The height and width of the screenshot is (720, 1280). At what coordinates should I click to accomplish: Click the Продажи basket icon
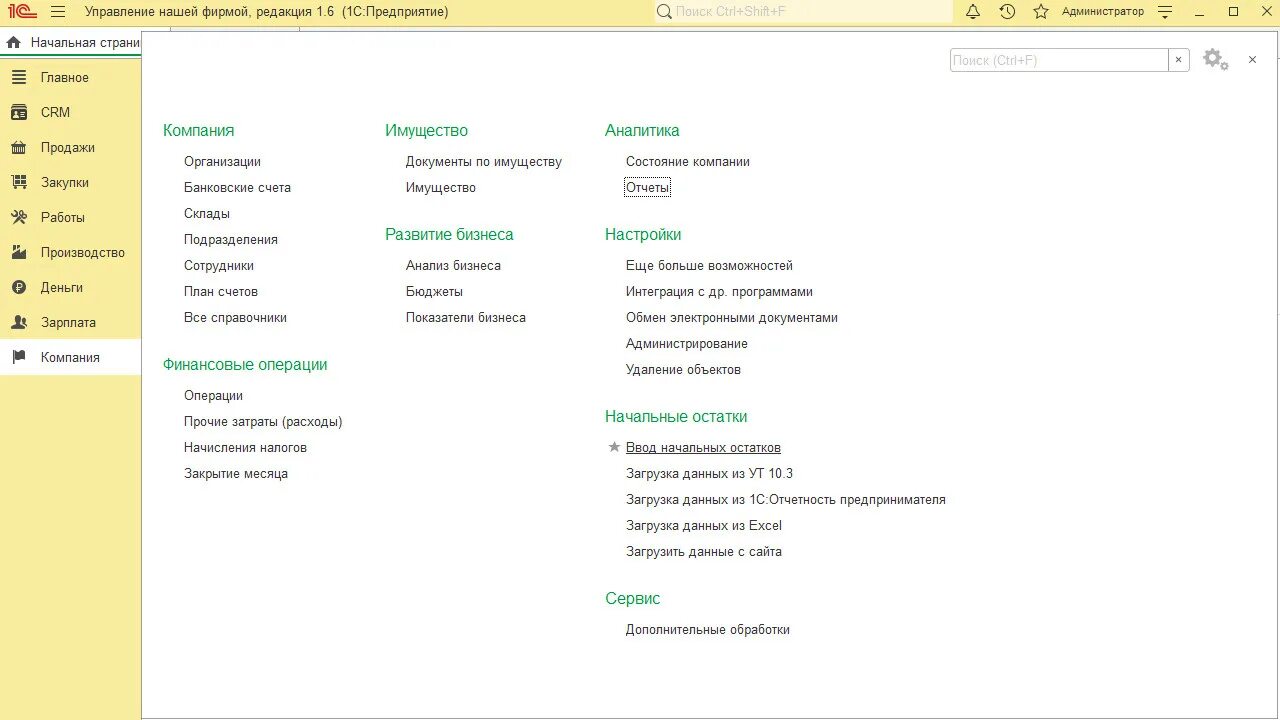click(19, 147)
